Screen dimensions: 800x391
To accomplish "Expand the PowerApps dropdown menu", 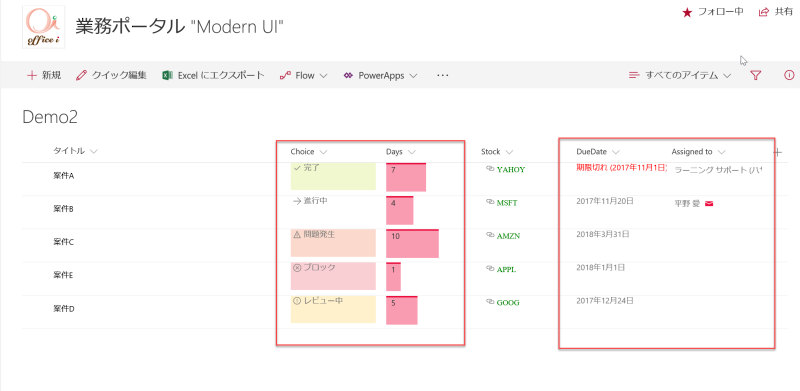I will point(381,76).
